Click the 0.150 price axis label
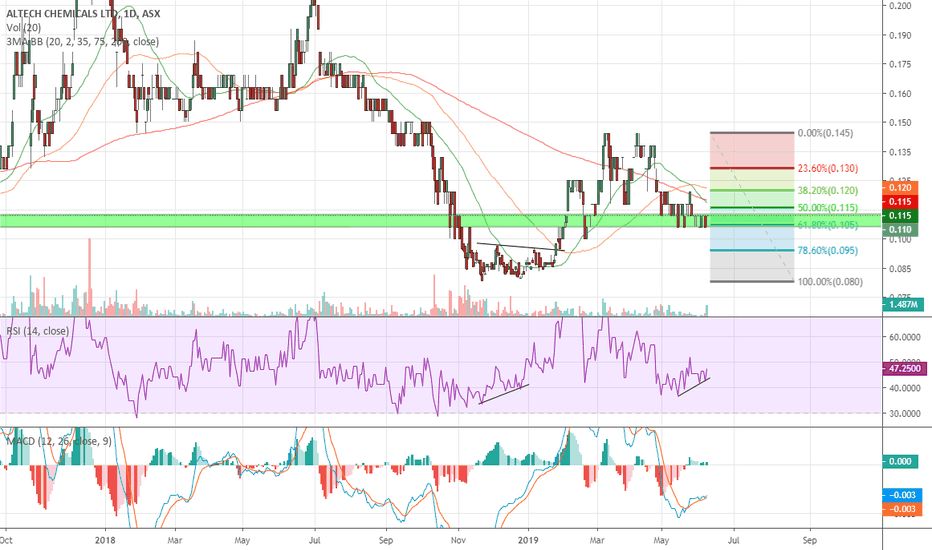Screen dimensions: 932x550 coord(900,122)
